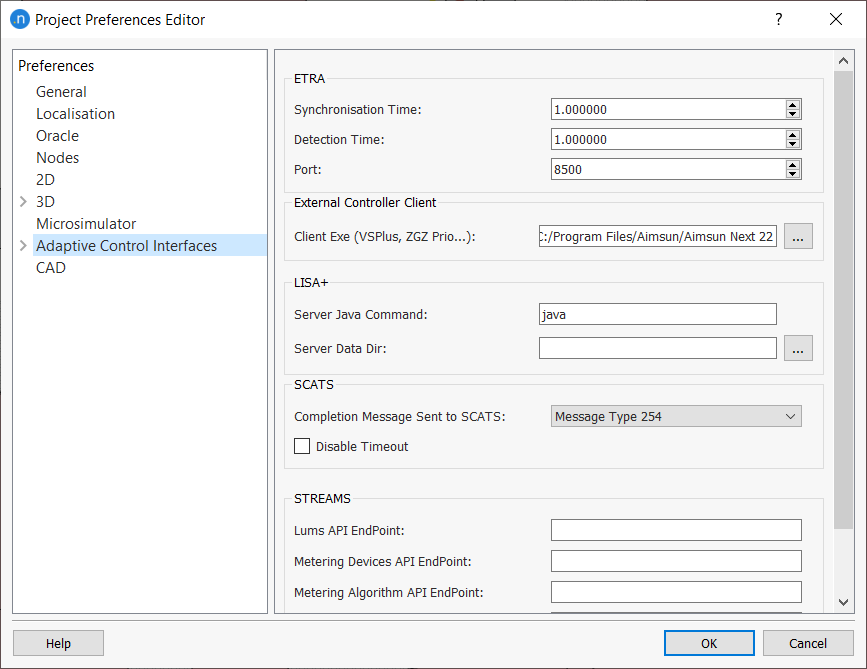Enable the Disable Timeout option
Image resolution: width=867 pixels, height=669 pixels.
pos(302,446)
